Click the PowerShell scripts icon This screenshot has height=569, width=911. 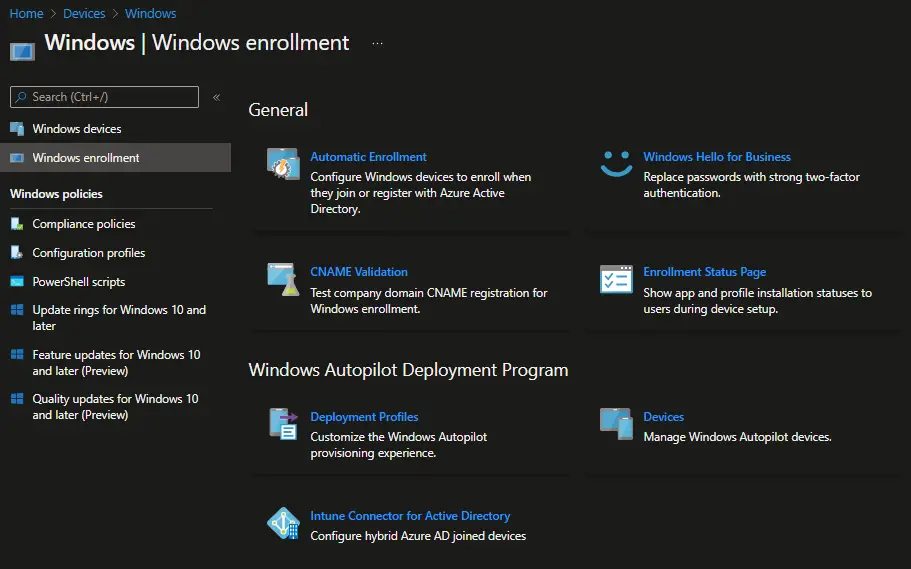(x=17, y=282)
